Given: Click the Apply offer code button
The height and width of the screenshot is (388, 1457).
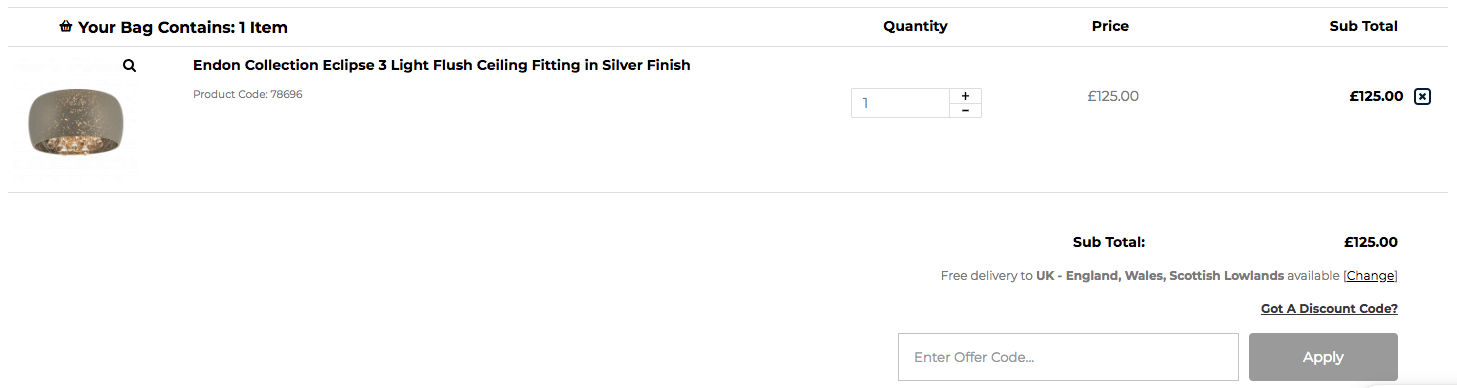Looking at the screenshot, I should click(x=1323, y=357).
